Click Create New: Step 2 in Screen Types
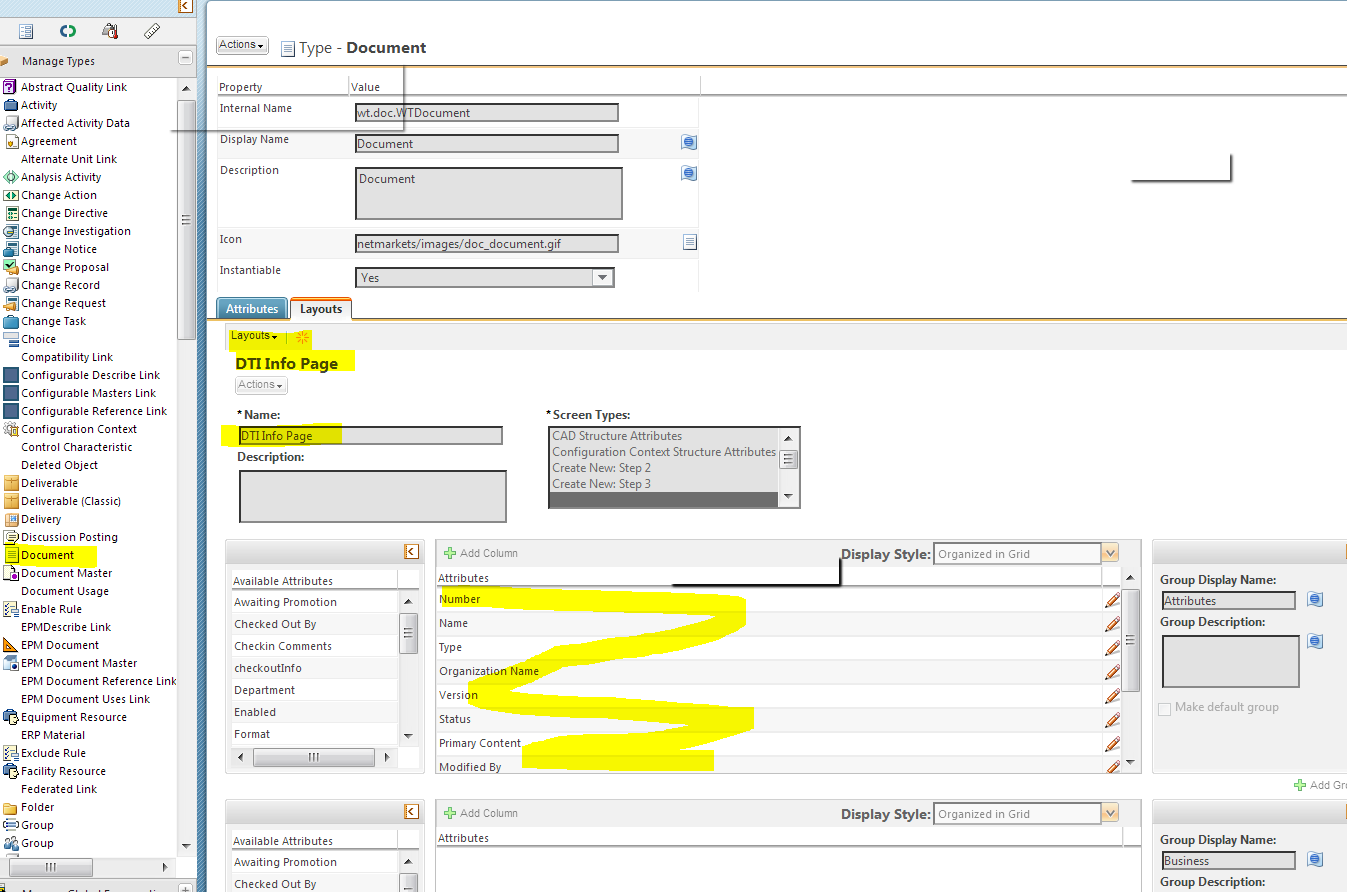The height and width of the screenshot is (892, 1347). coord(601,468)
